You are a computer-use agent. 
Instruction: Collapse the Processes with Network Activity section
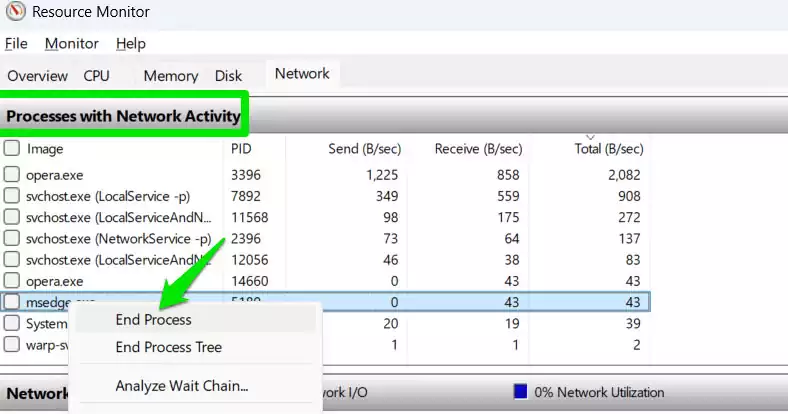click(123, 116)
